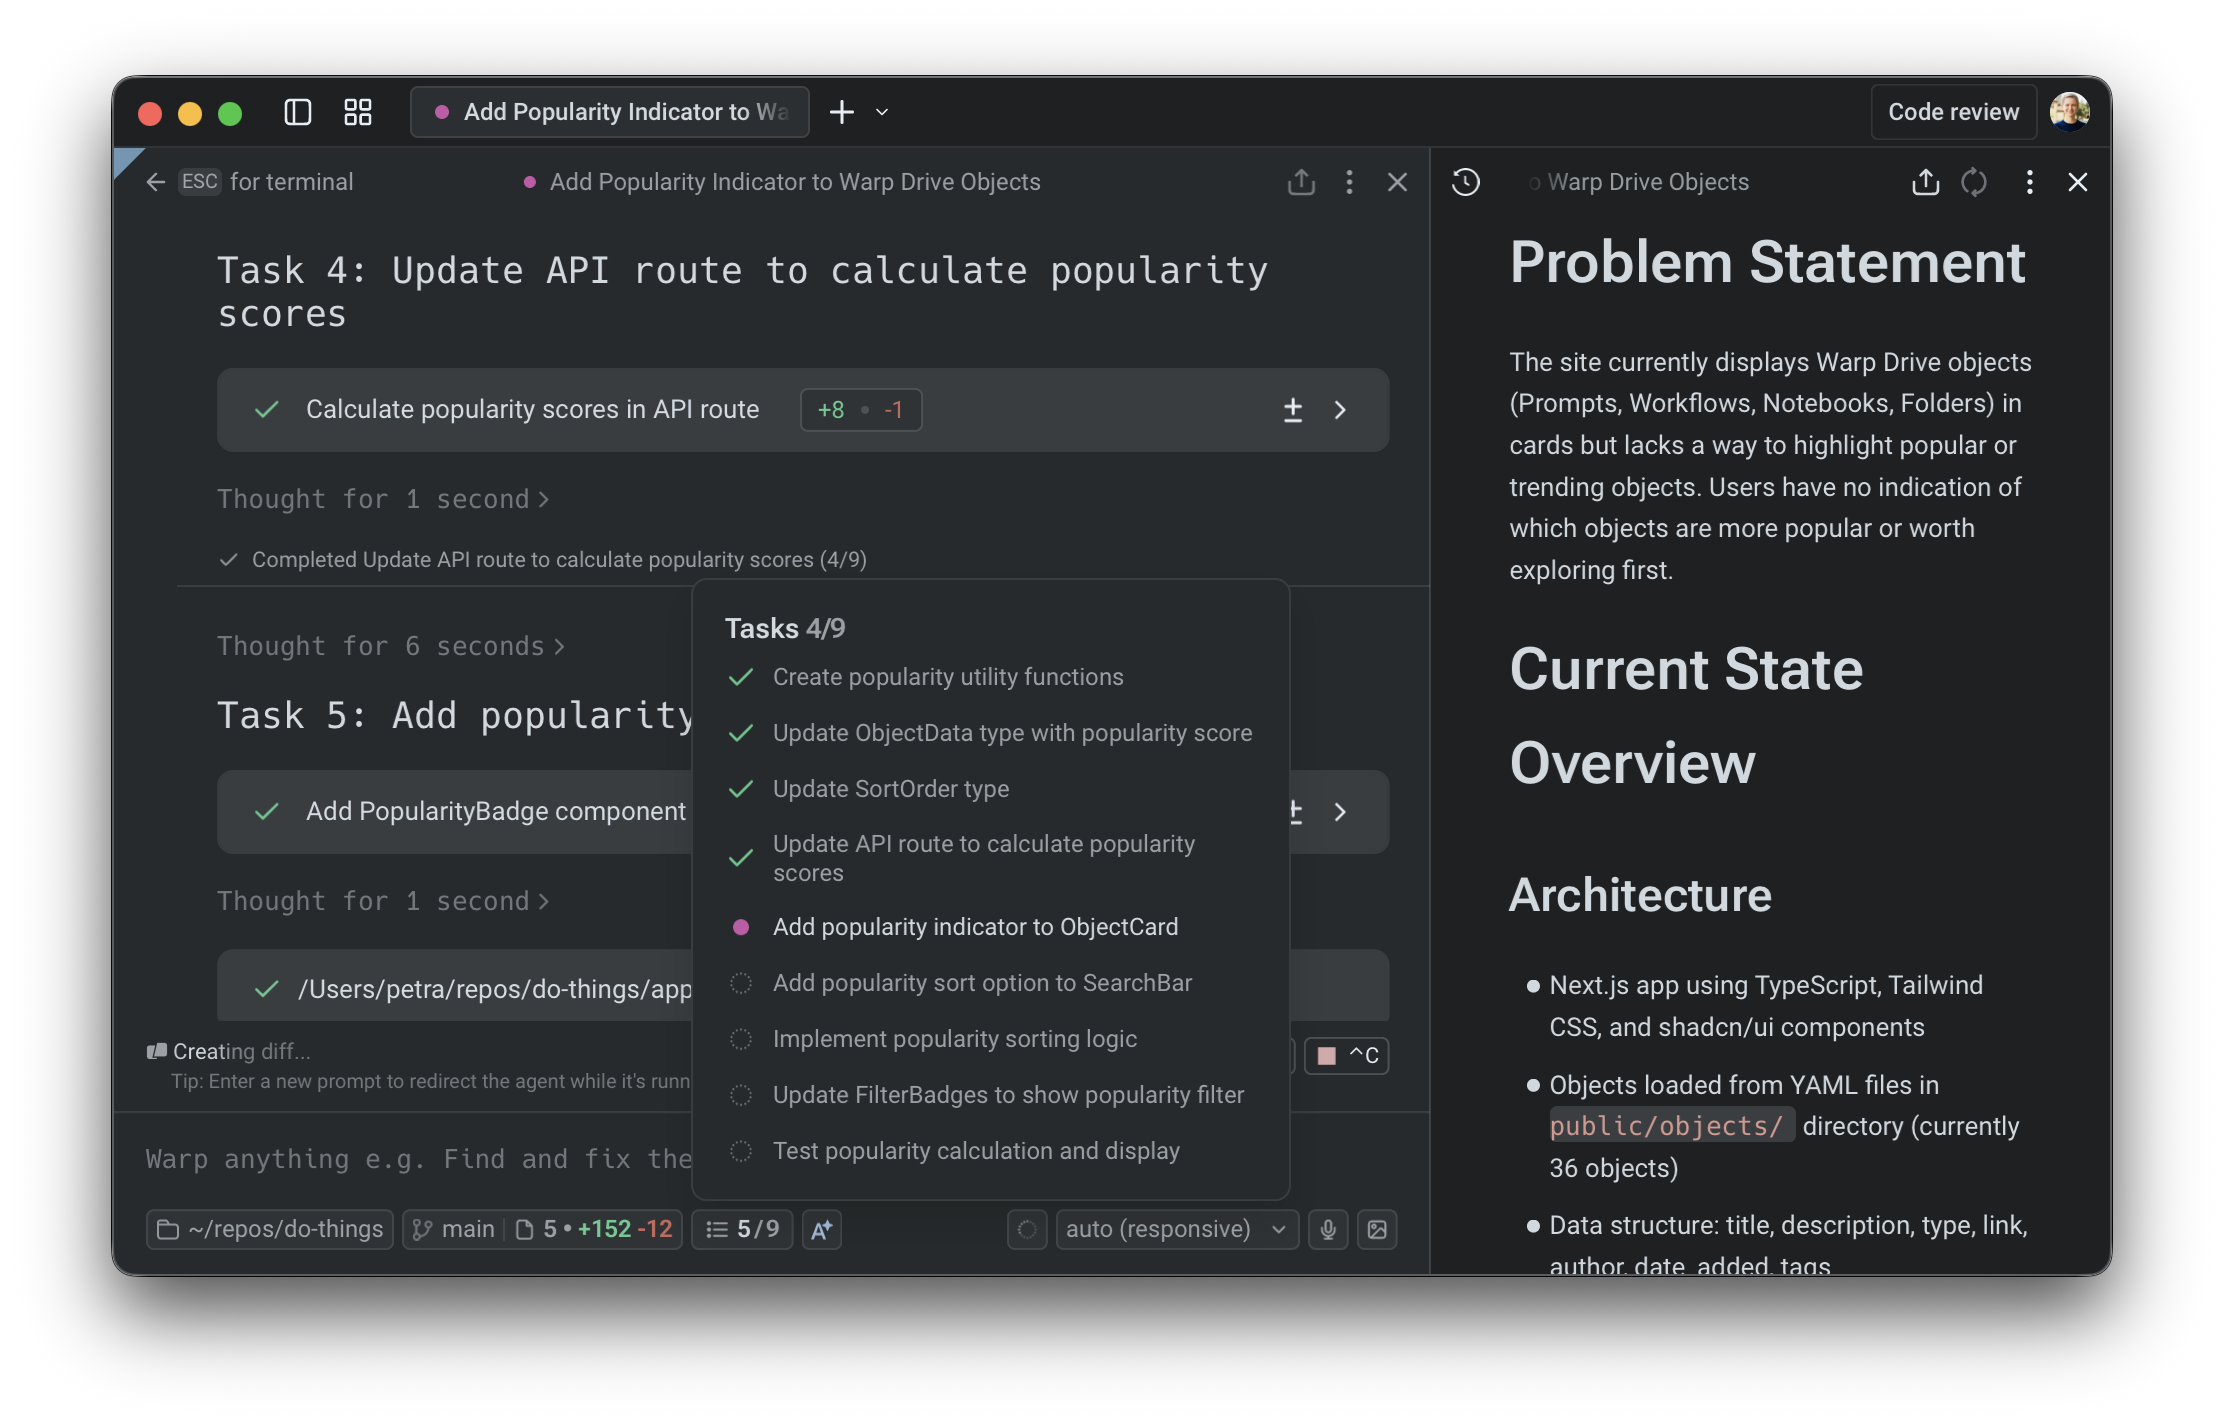Click the checked Update SortOrder type task

coord(890,789)
